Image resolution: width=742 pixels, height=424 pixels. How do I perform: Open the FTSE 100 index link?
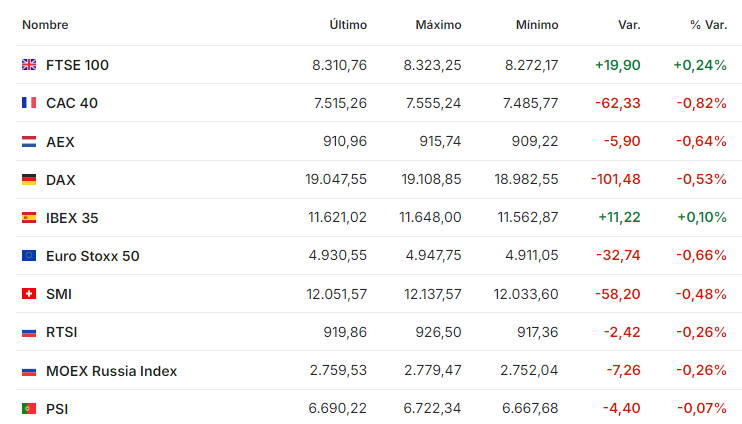pyautogui.click(x=77, y=65)
